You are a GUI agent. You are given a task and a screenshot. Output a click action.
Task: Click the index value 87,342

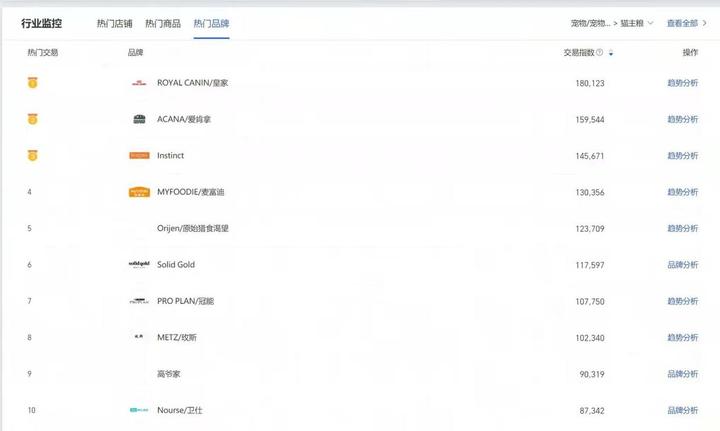pos(592,411)
